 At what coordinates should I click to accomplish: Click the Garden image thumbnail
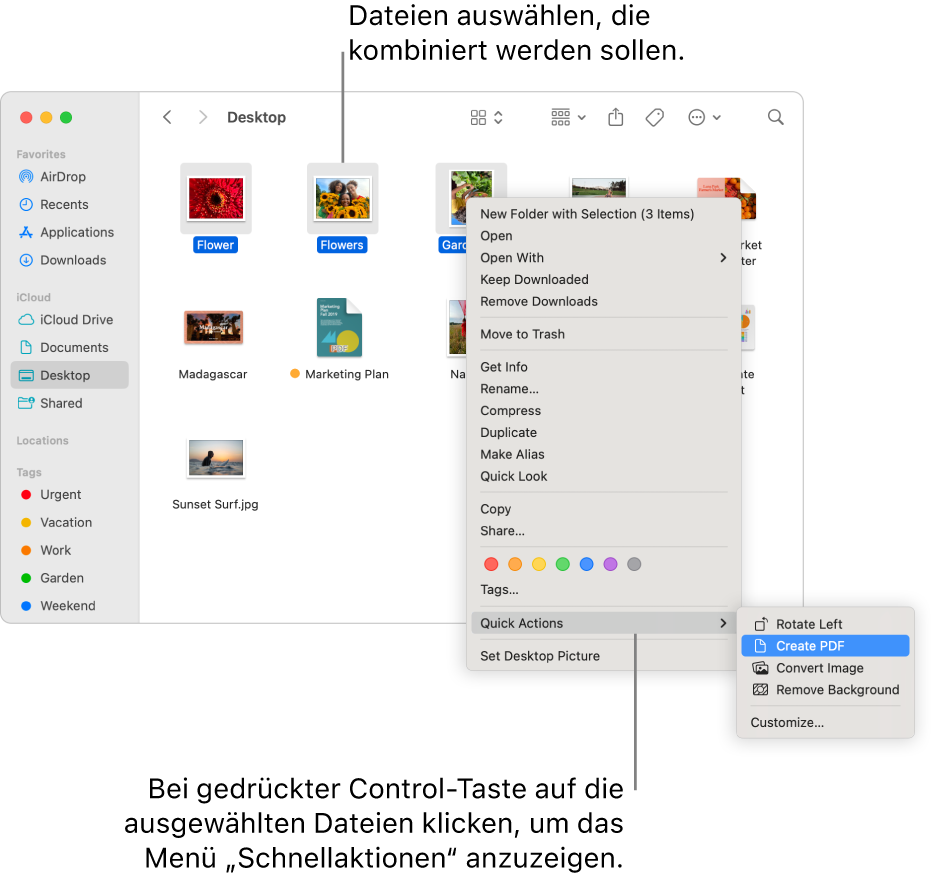click(x=472, y=183)
